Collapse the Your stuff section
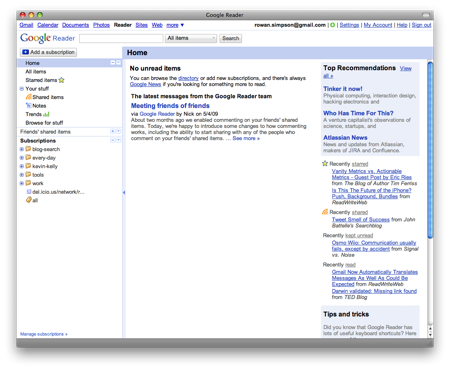Screen dimensions: 450x370 22,89
